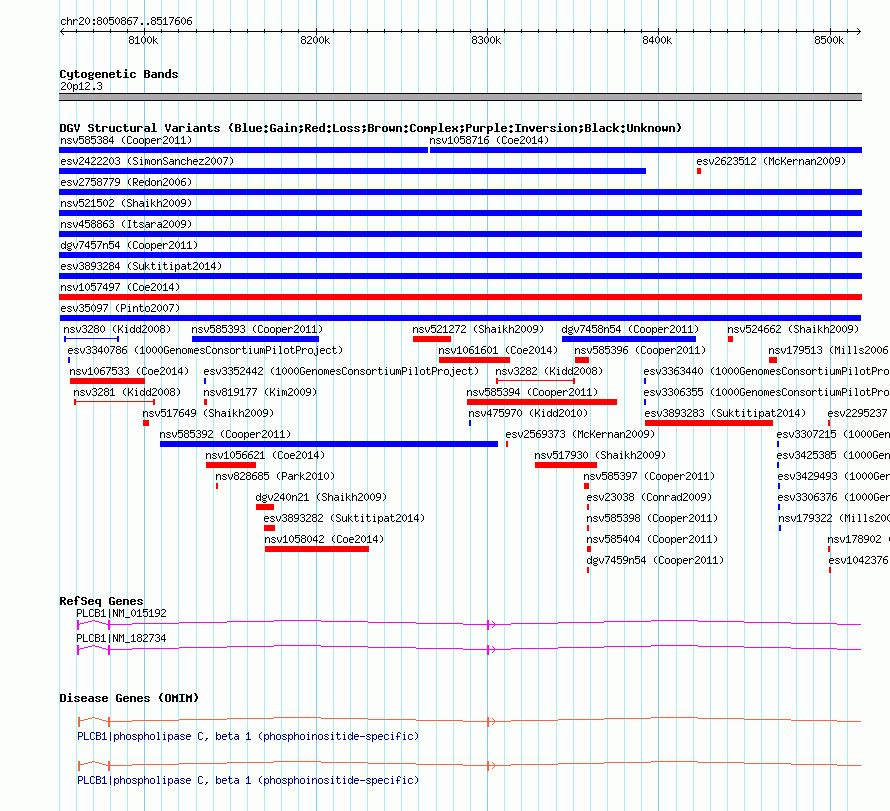Click blue gain bar under nsv585393

[255, 339]
